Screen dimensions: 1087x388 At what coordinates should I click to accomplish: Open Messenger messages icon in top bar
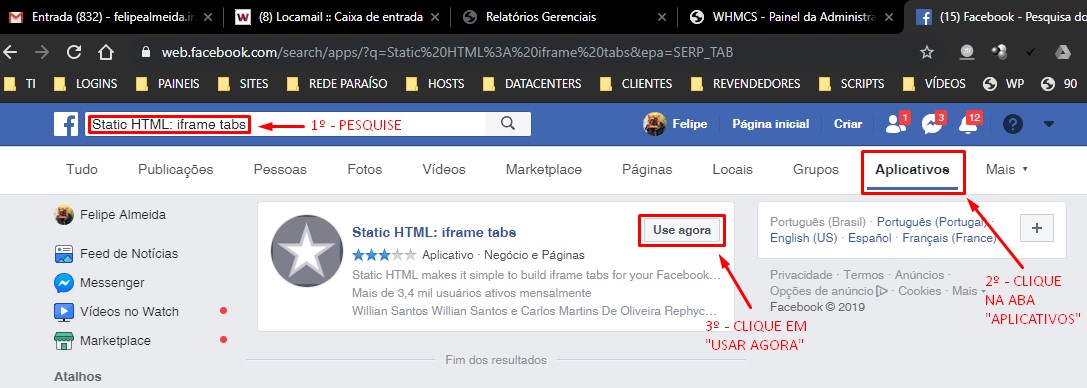pyautogui.click(x=931, y=124)
